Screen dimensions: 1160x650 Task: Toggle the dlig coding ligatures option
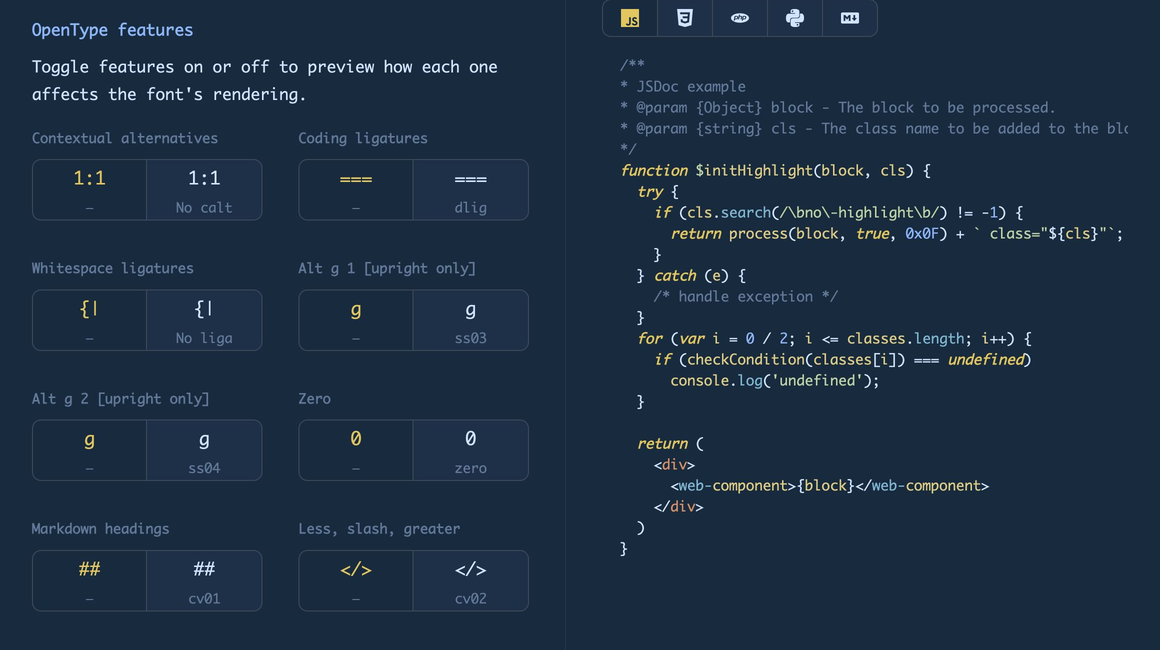click(x=471, y=190)
